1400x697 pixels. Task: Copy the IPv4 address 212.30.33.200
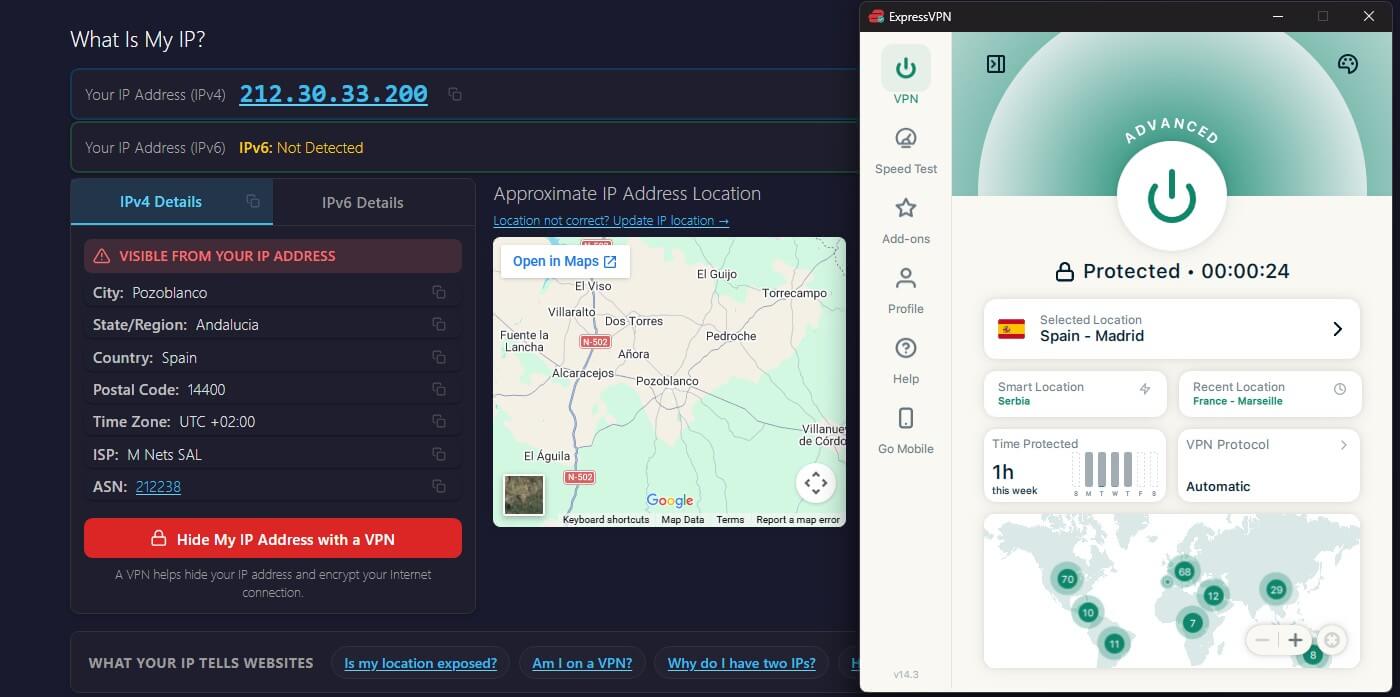point(455,94)
